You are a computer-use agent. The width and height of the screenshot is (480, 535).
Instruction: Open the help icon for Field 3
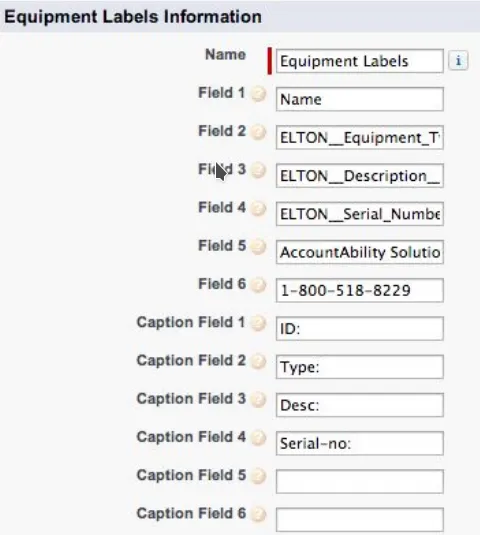258,170
